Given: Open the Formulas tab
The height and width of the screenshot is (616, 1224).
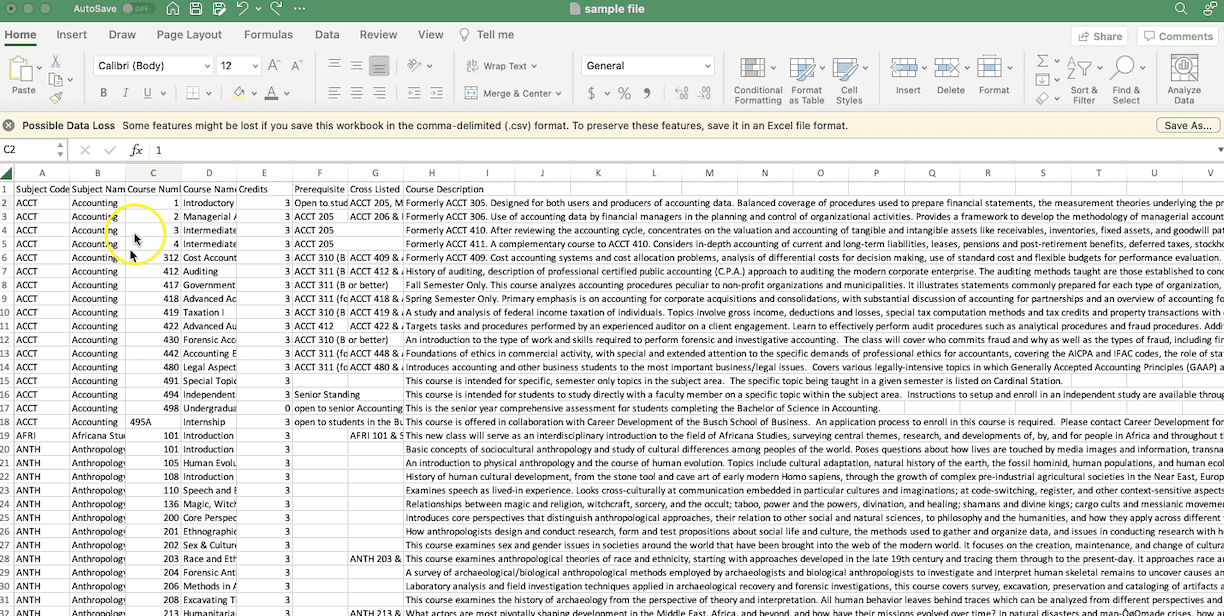Looking at the screenshot, I should [268, 34].
